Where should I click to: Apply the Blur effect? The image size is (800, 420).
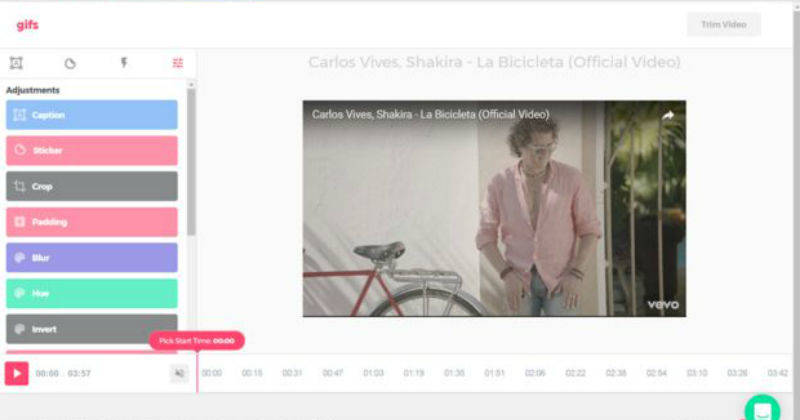point(92,258)
